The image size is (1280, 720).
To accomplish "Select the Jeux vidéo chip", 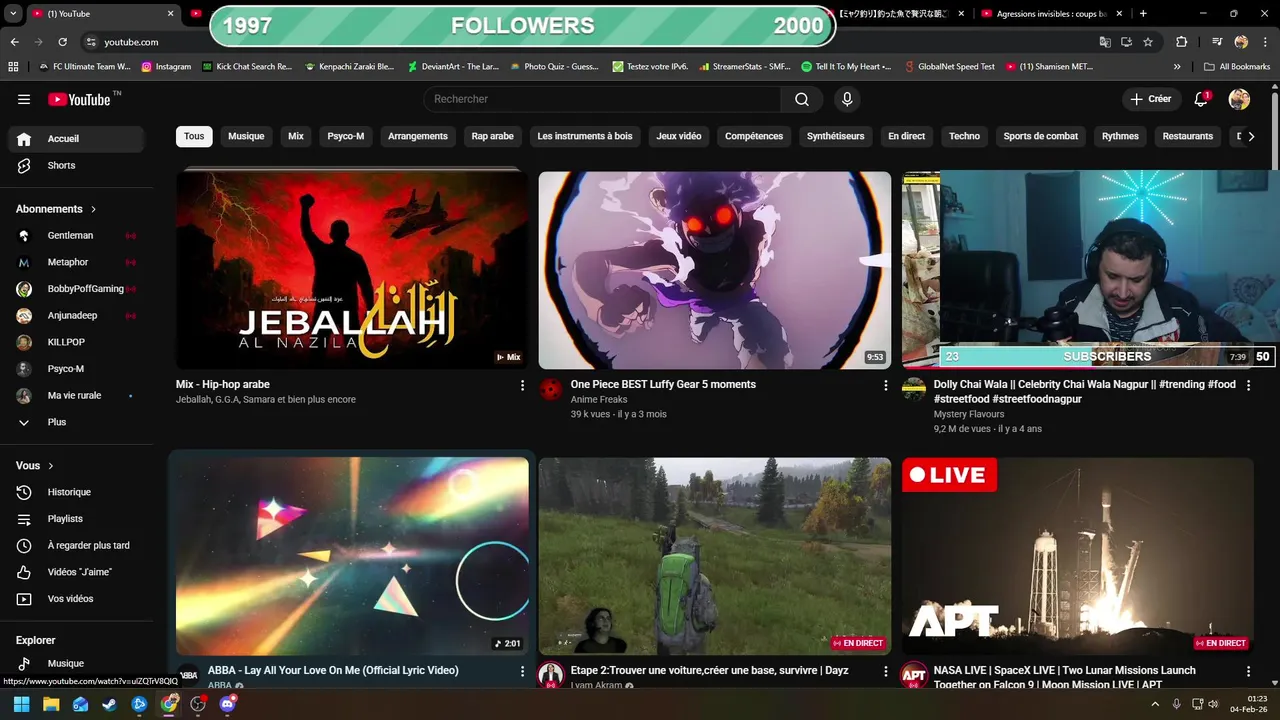I will pyautogui.click(x=679, y=136).
